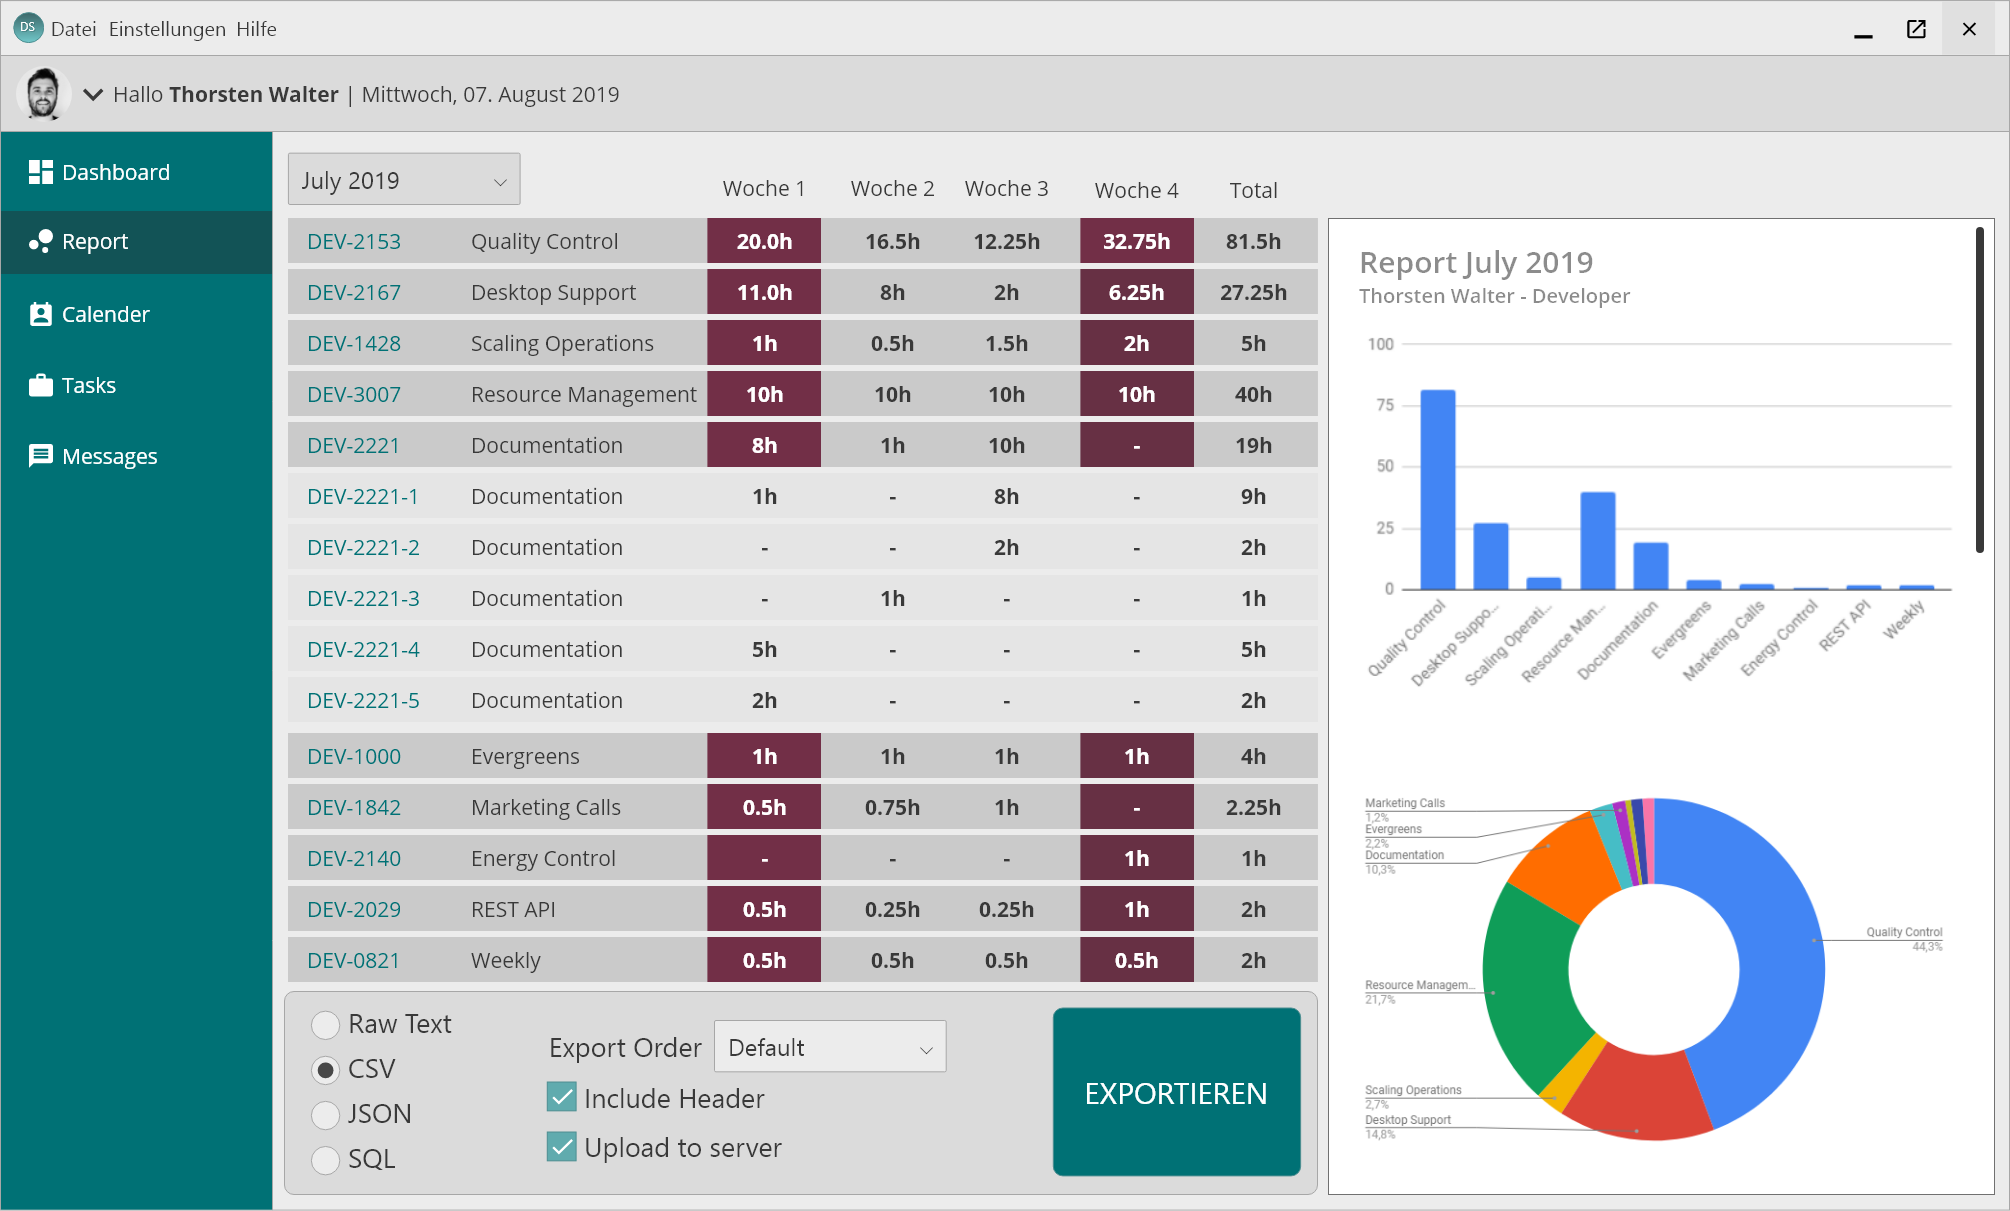This screenshot has height=1211, width=2010.
Task: Open the DEV-2153 ticket link
Action: point(354,241)
